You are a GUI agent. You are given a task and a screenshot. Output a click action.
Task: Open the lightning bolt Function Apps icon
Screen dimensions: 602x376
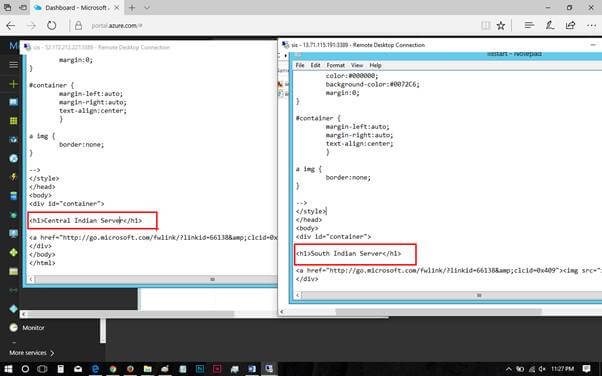click(13, 177)
